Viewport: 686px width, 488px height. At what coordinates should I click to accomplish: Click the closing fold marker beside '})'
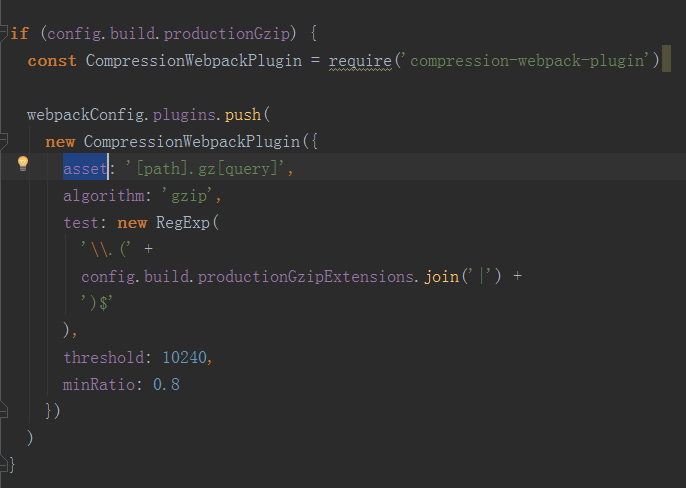pos(4,411)
